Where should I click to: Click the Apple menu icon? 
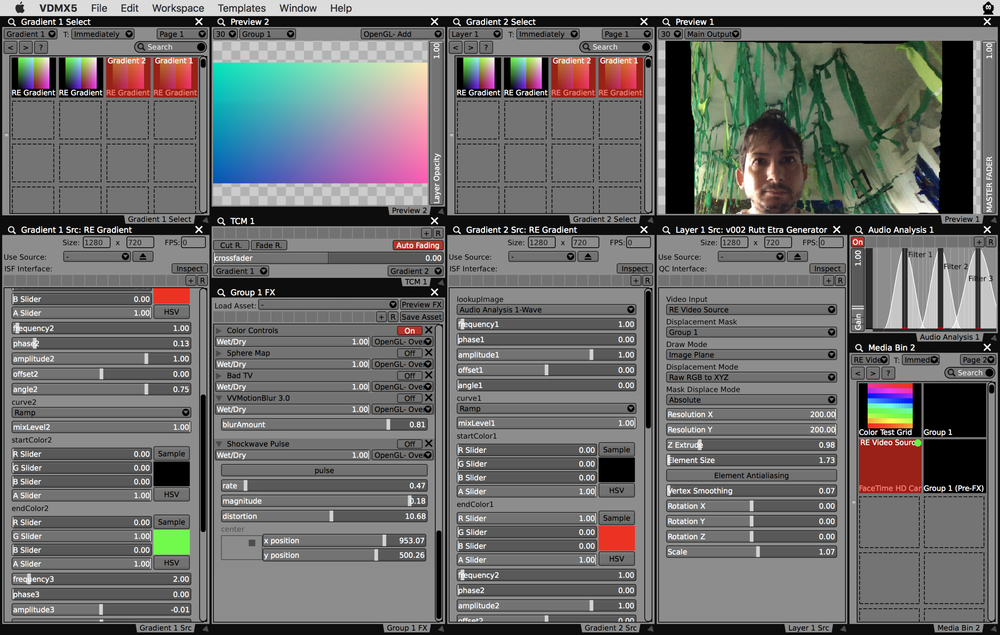pos(20,8)
